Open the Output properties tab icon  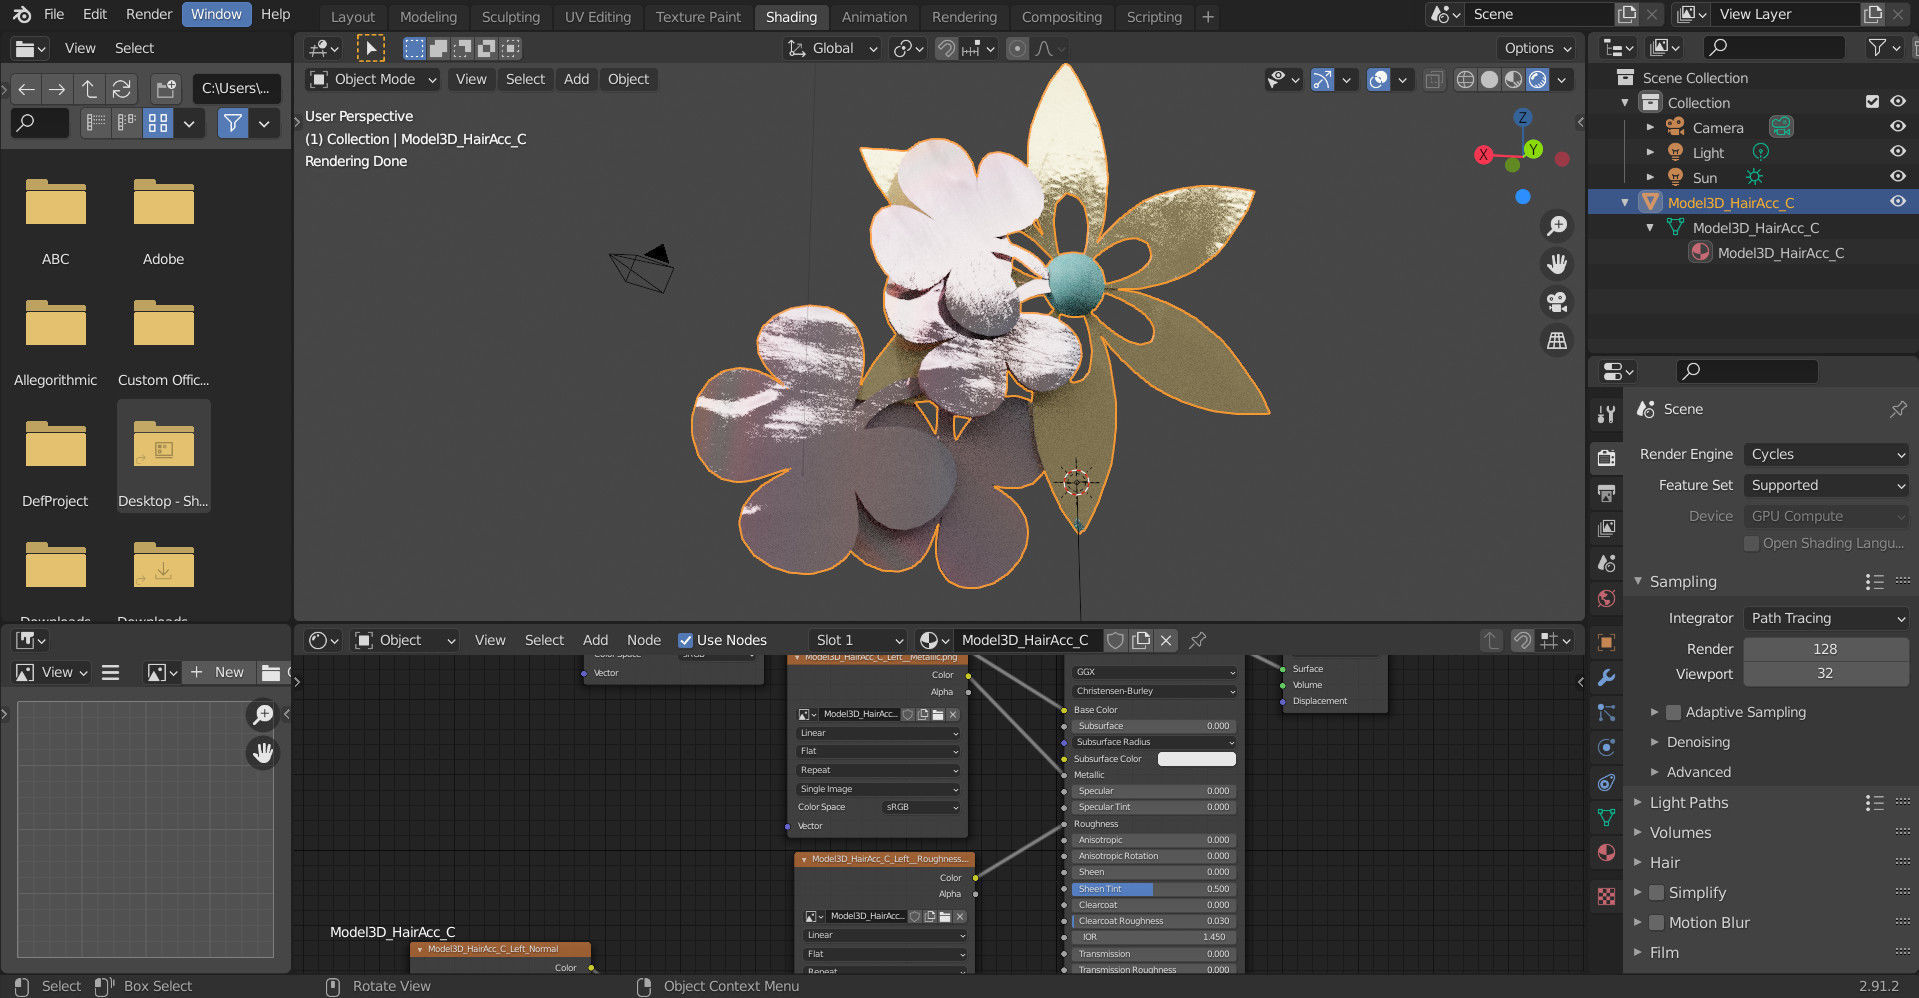coord(1606,493)
